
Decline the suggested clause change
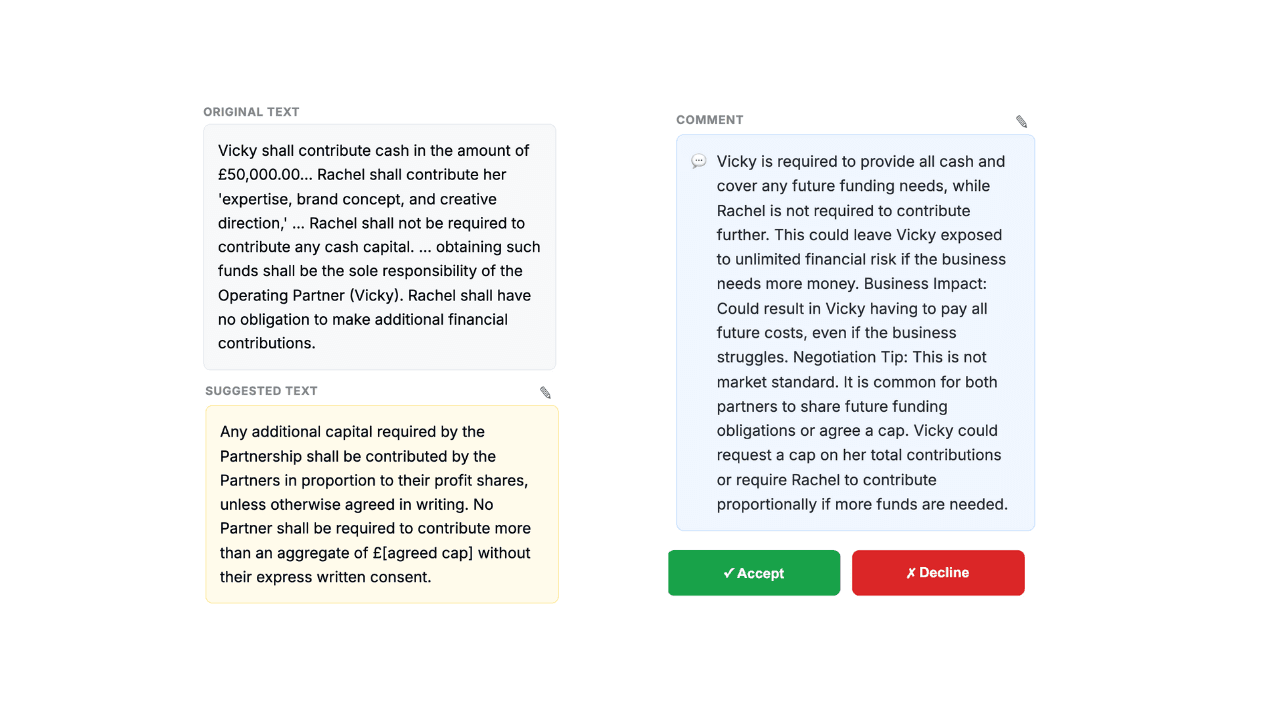point(938,573)
